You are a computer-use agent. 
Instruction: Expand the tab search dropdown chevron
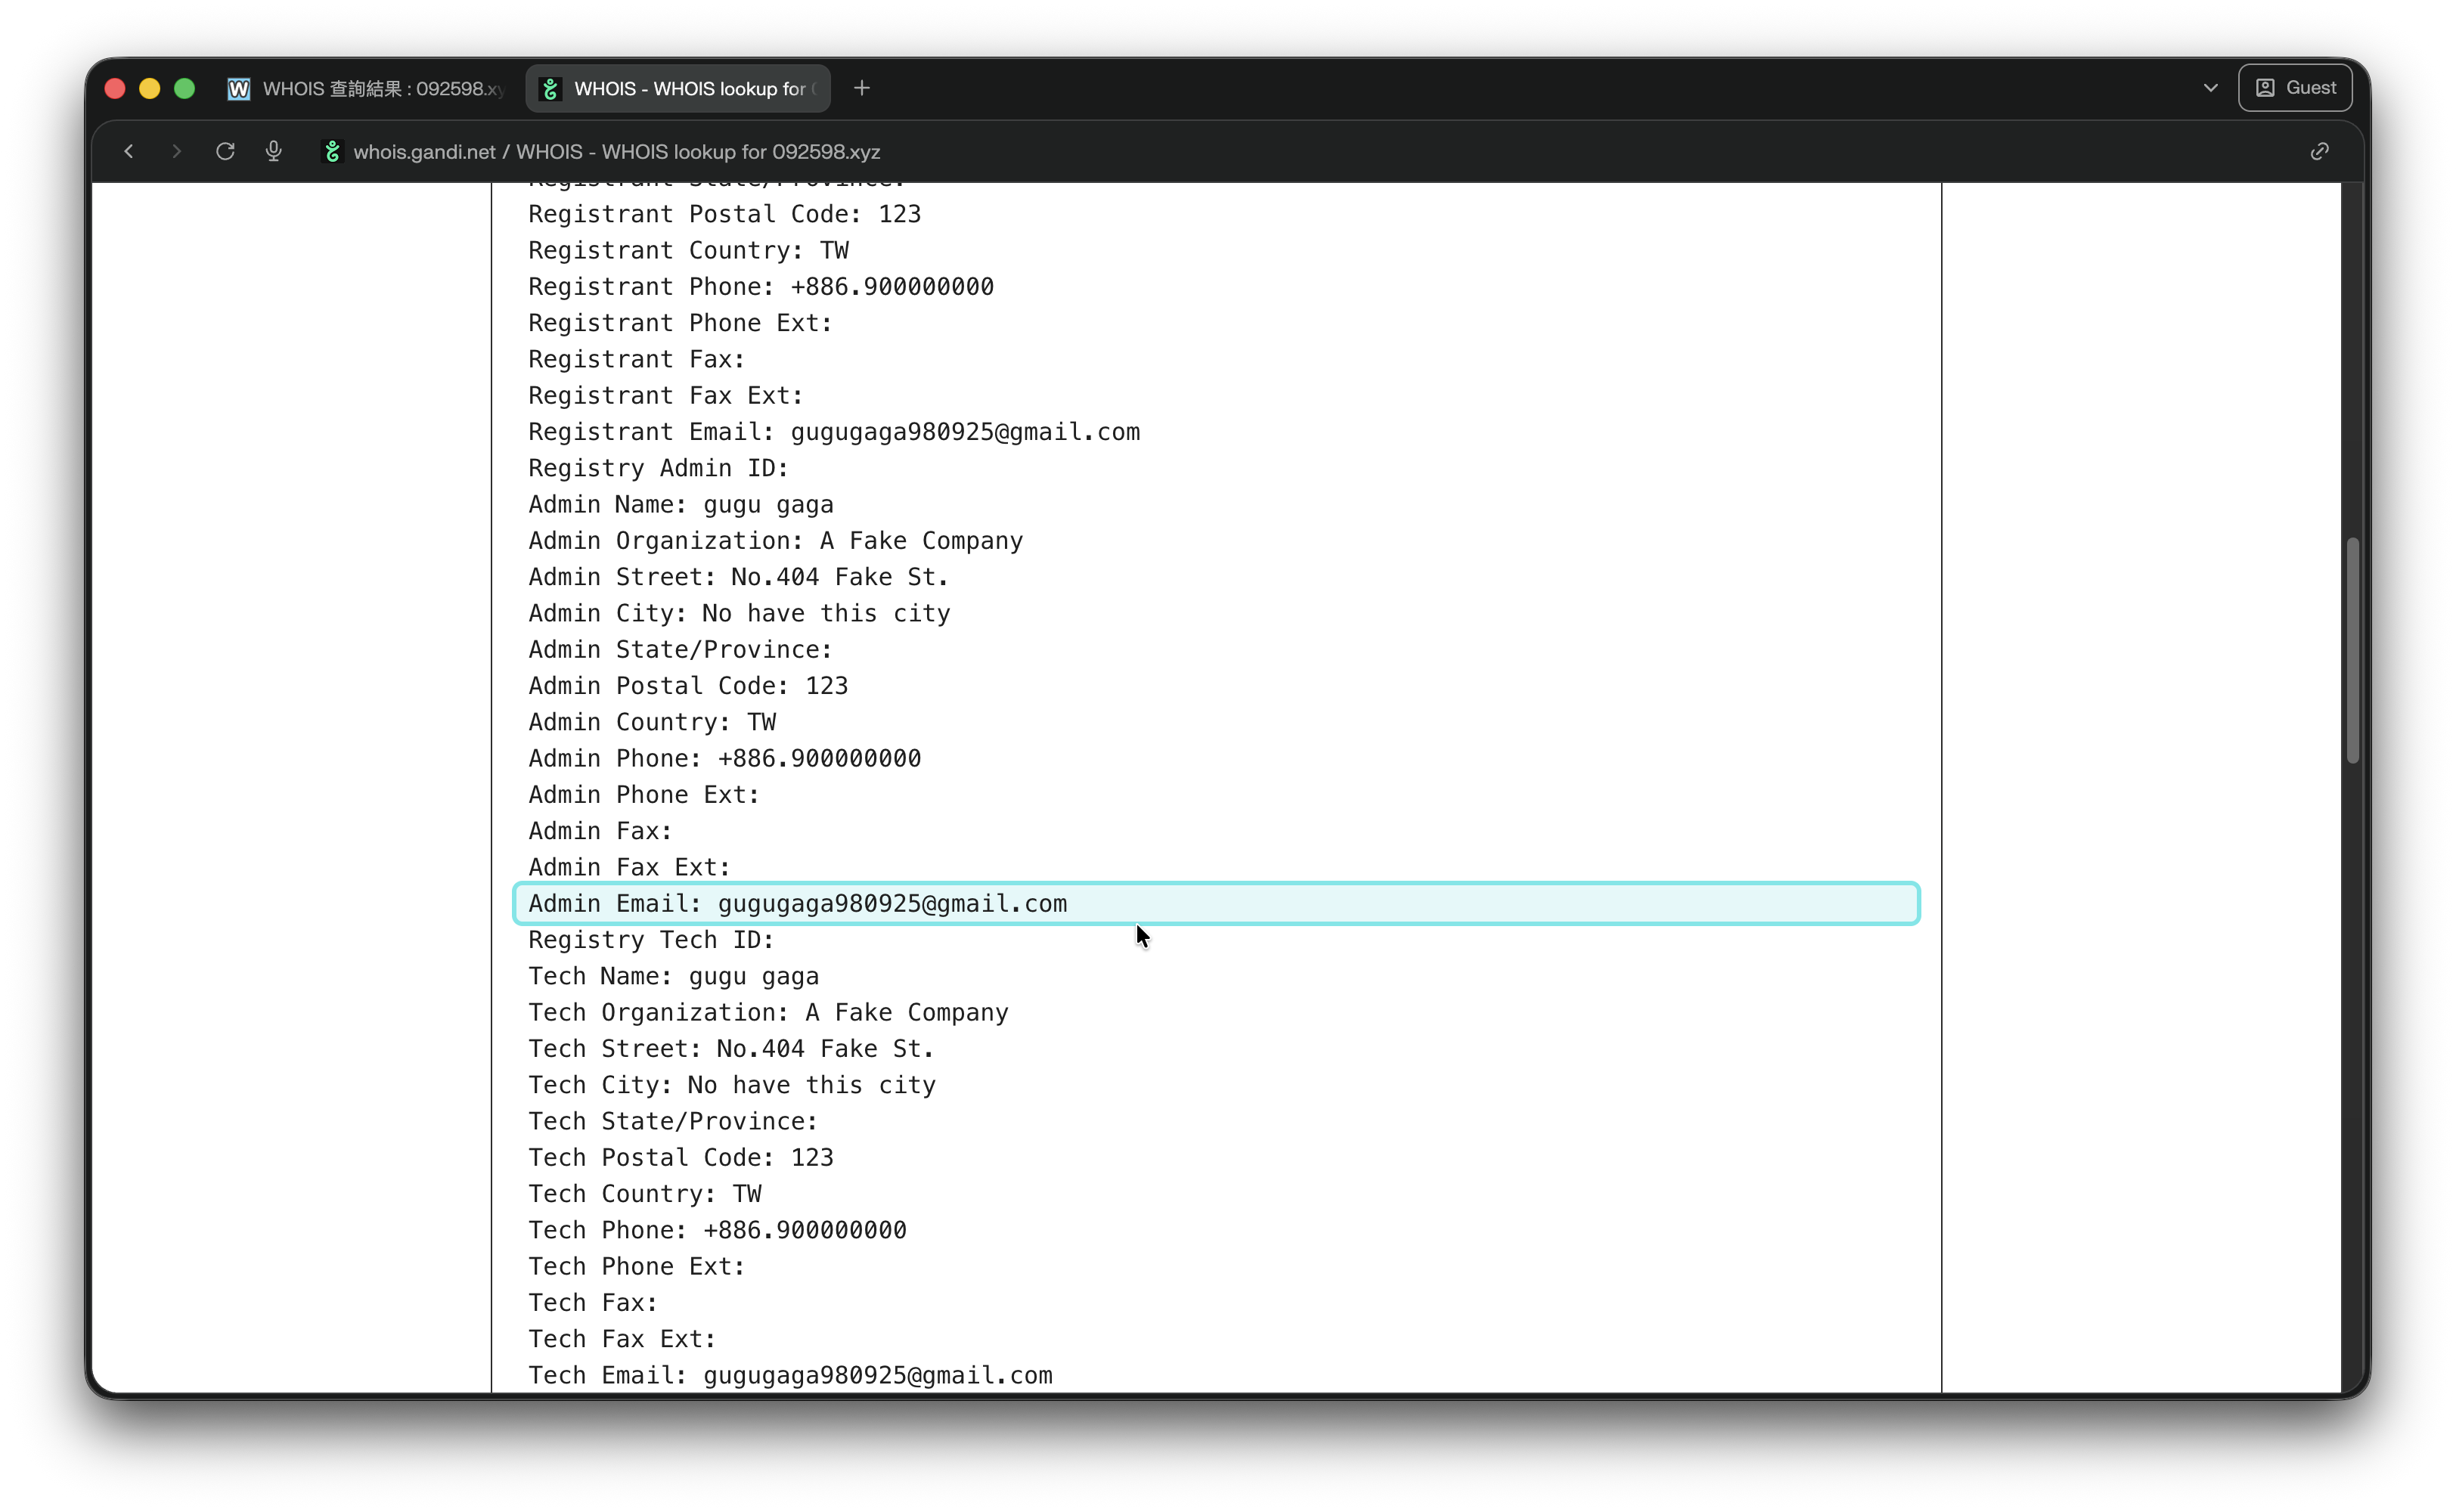[2211, 88]
